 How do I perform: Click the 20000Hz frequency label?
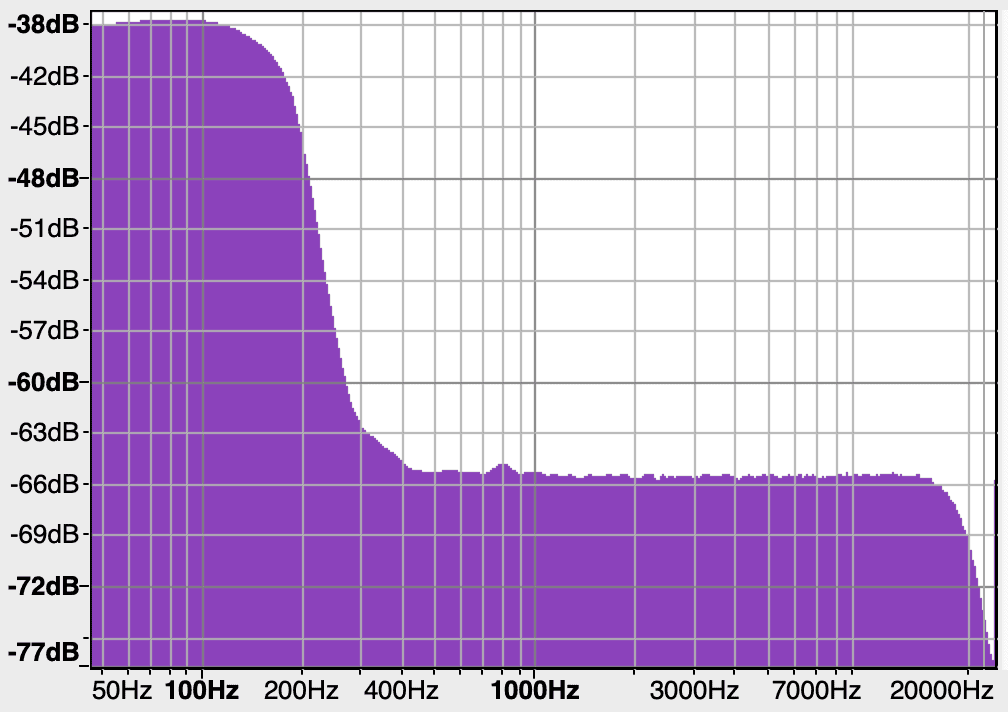(942, 691)
